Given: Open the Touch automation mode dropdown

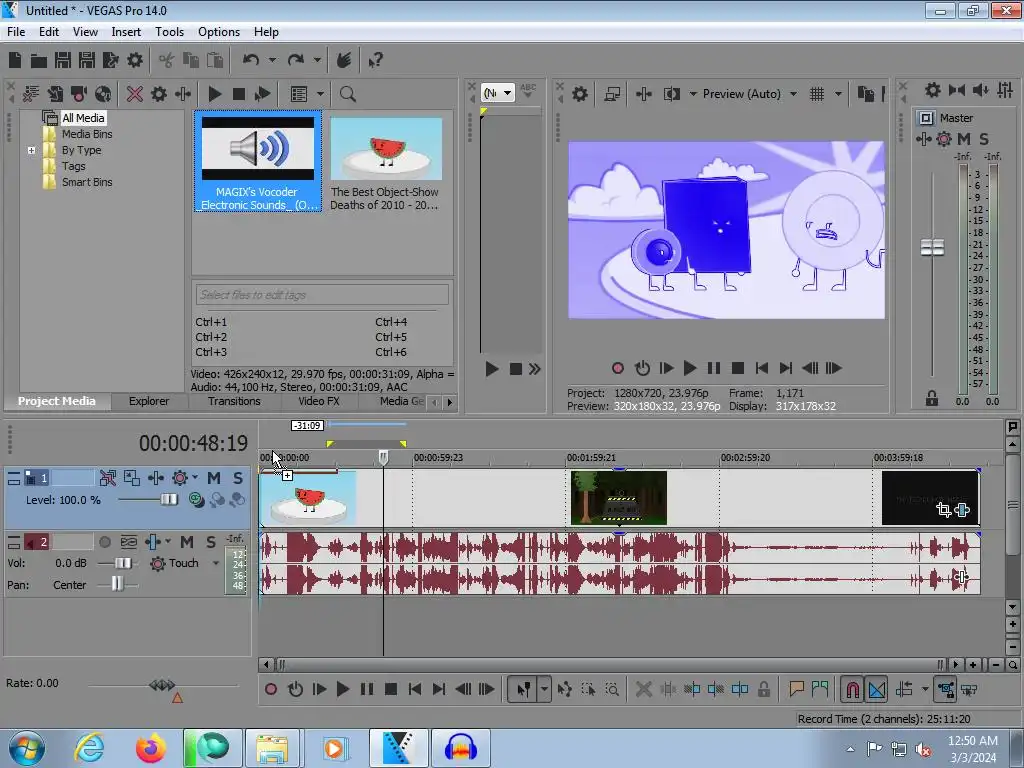Looking at the screenshot, I should point(216,563).
